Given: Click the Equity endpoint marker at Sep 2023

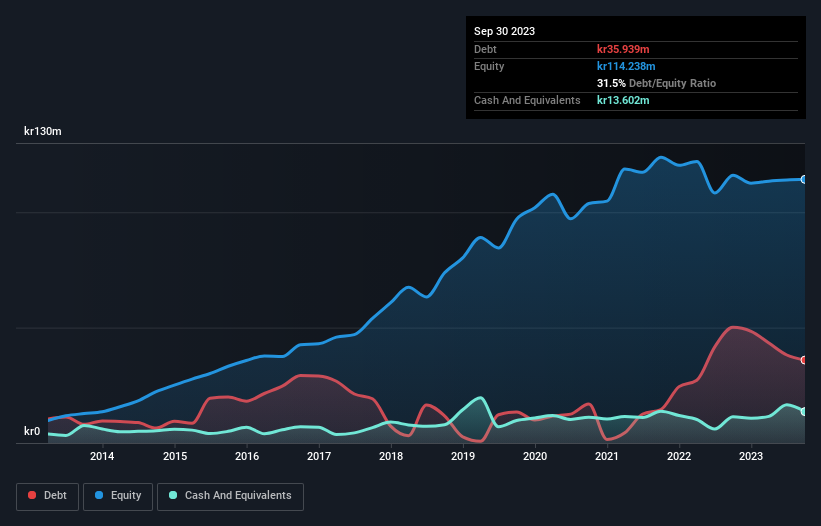Looking at the screenshot, I should (x=804, y=180).
